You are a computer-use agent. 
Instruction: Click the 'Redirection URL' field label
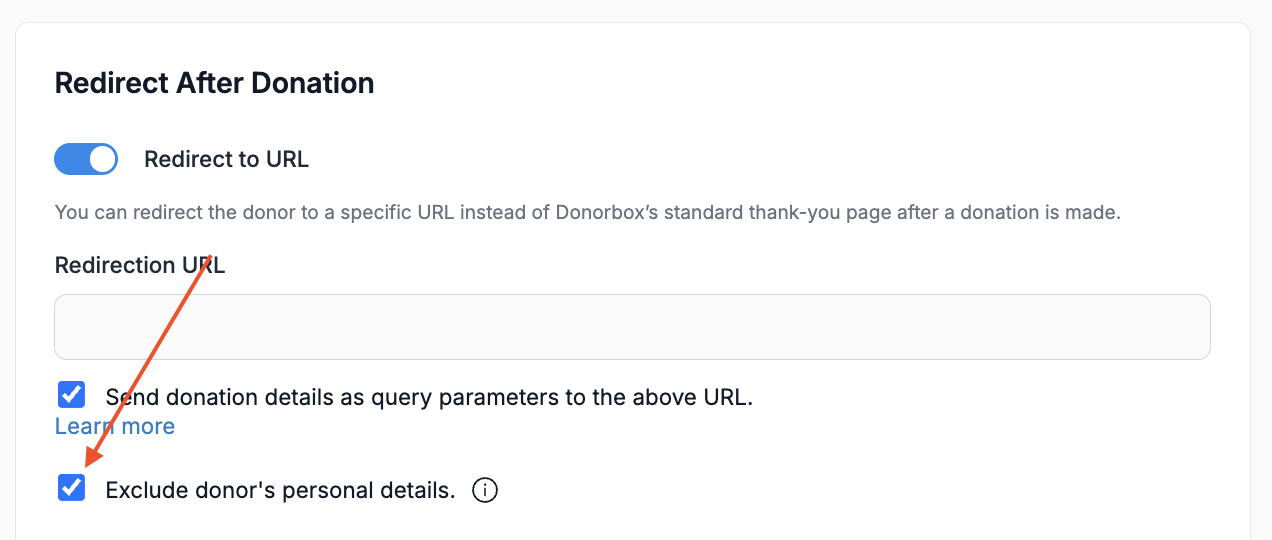[x=140, y=265]
